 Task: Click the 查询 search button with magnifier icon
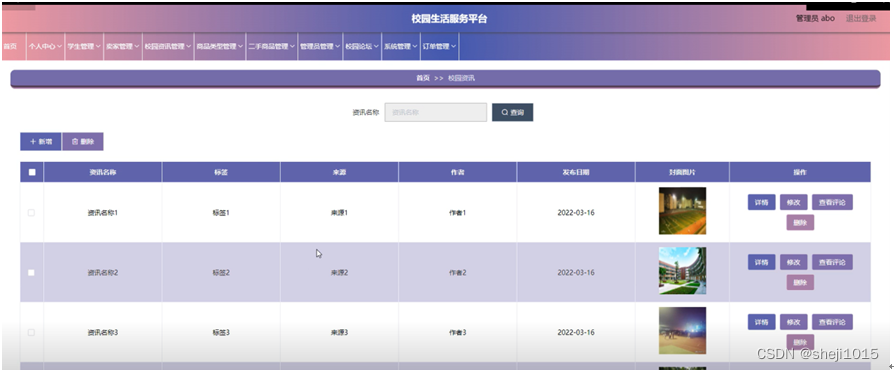coord(513,112)
